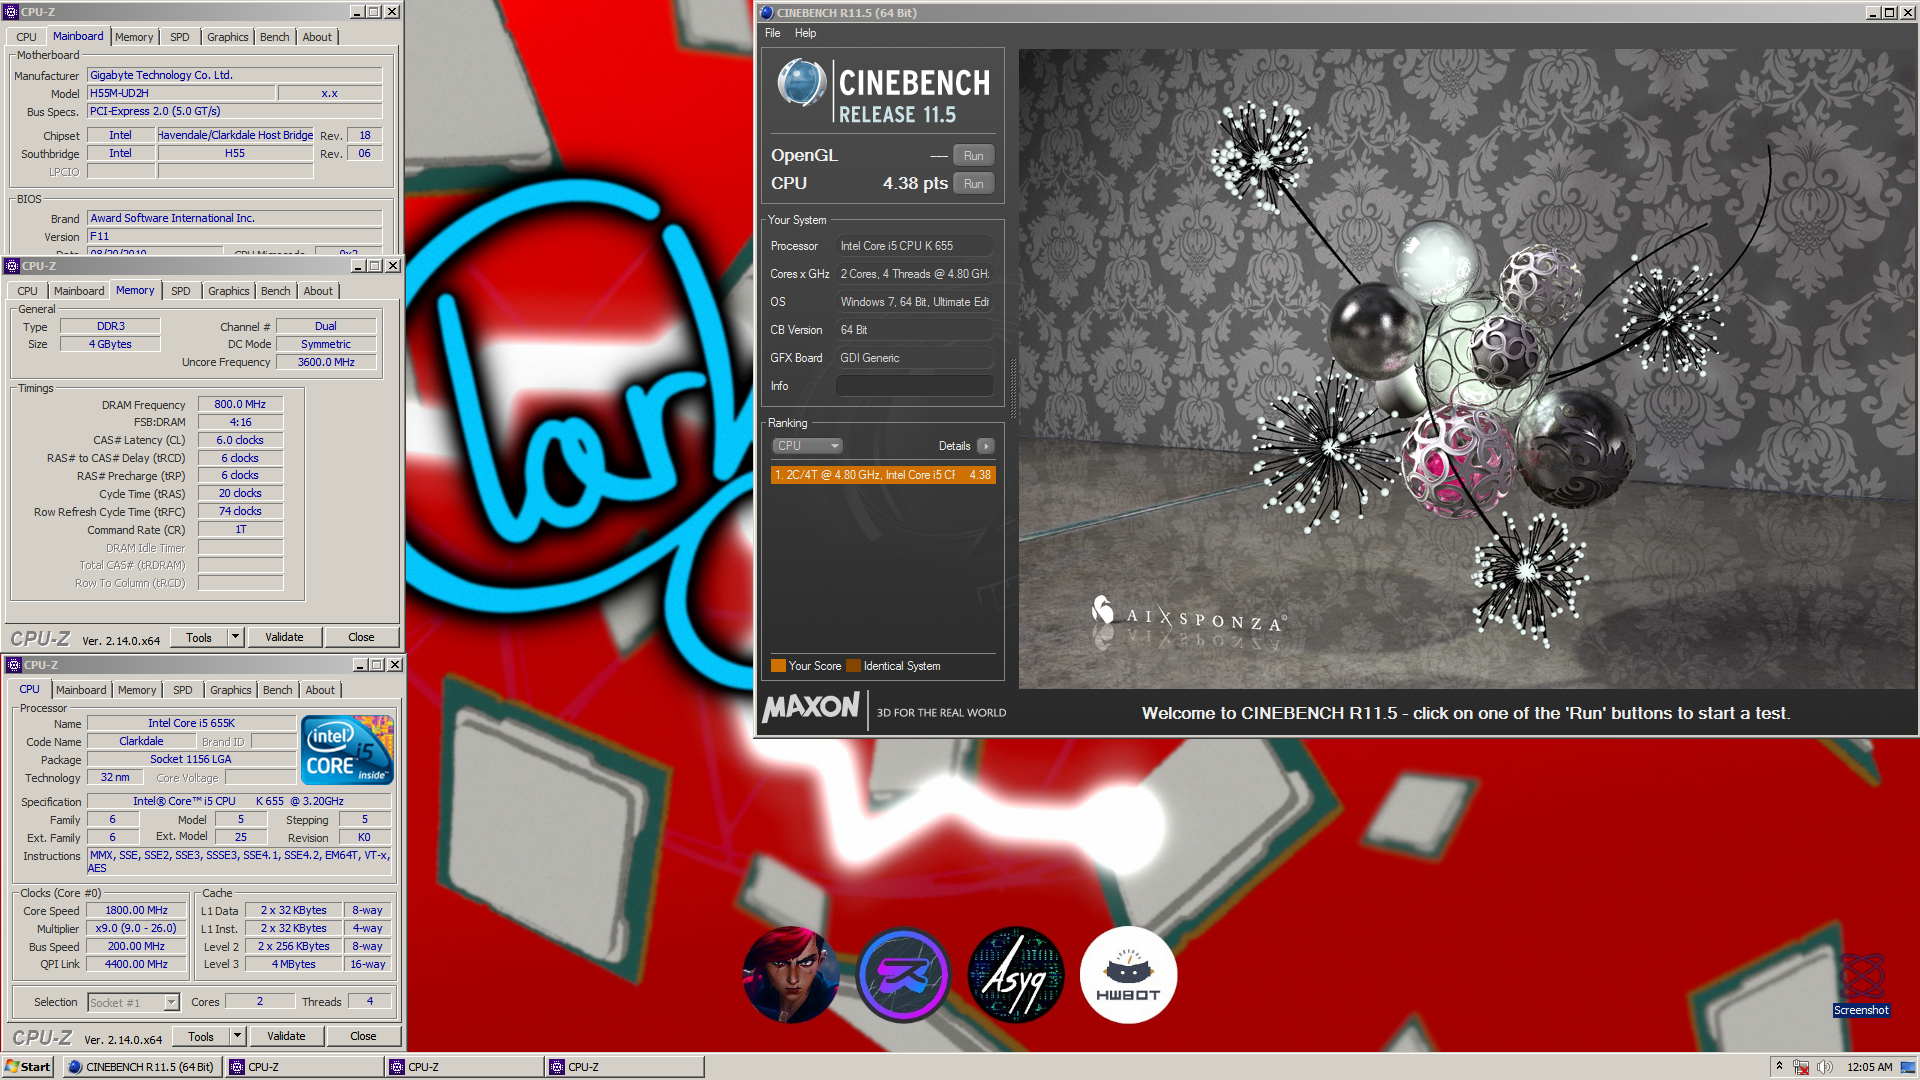The image size is (1920, 1080).
Task: Click the DRAM Frequency 800.0 MHz value
Action: click(x=240, y=405)
